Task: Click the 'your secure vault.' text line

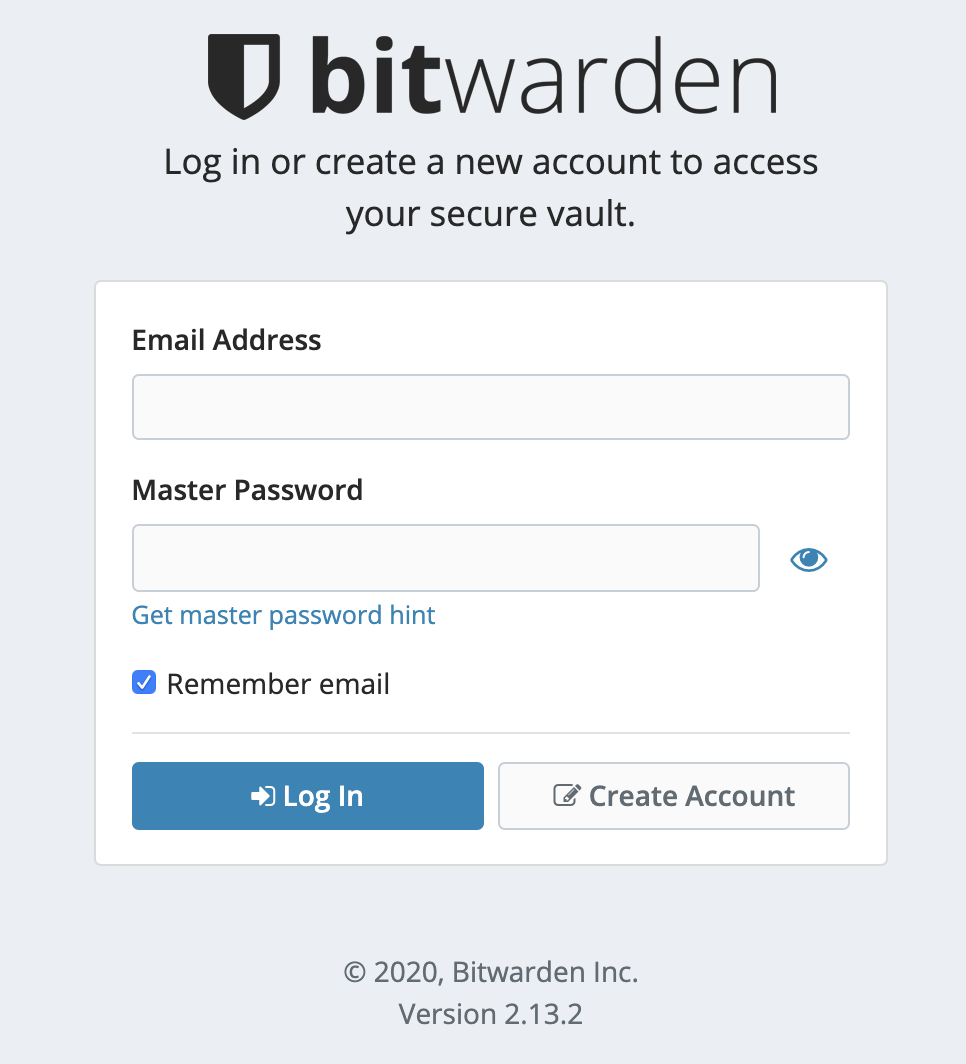Action: (490, 214)
